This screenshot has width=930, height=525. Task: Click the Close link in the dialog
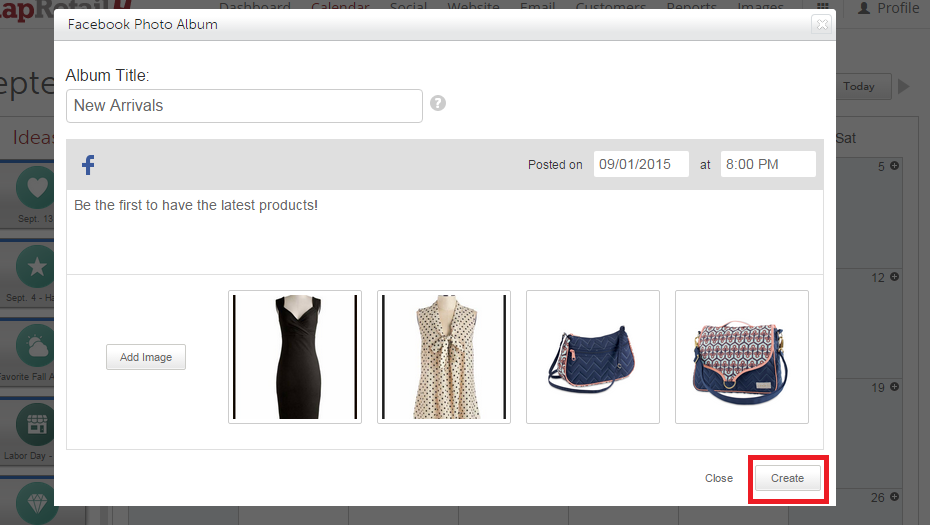click(719, 478)
